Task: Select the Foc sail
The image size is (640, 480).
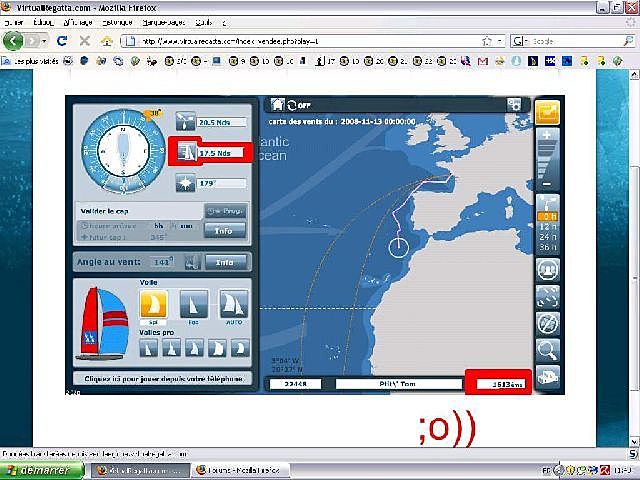Action: click(193, 304)
